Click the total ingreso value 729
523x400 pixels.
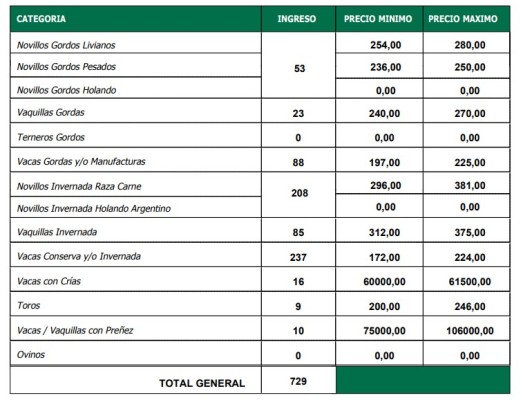tap(299, 380)
